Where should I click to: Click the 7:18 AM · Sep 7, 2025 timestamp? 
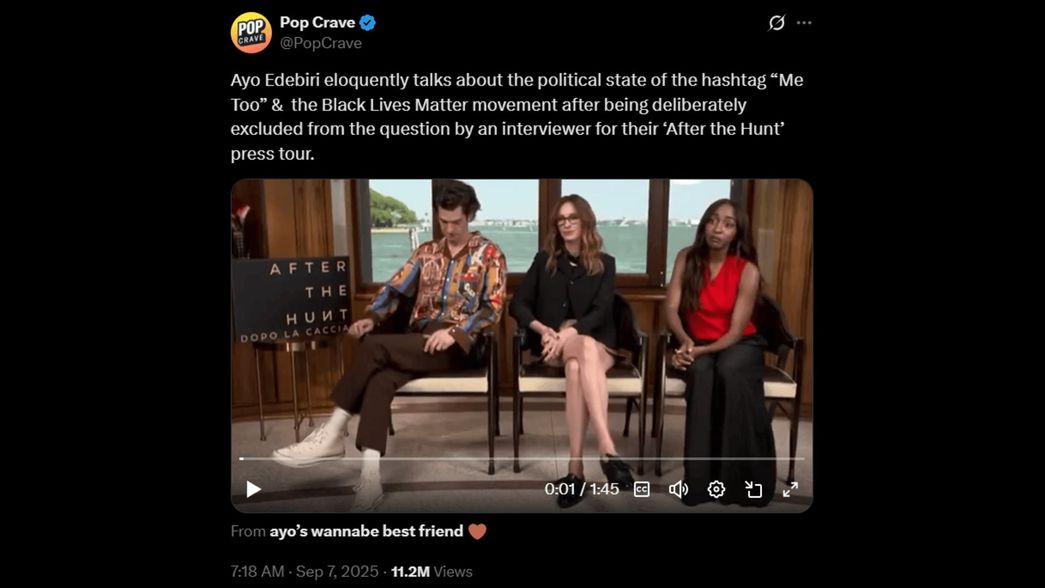(304, 571)
